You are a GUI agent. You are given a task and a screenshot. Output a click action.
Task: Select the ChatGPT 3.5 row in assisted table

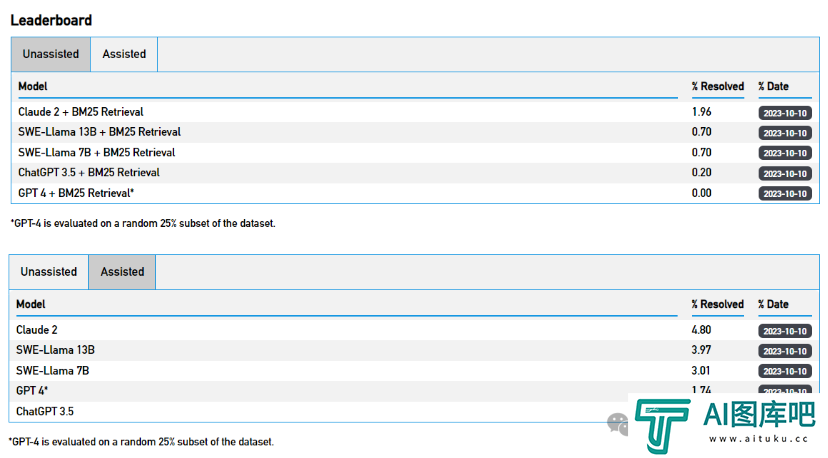click(317, 412)
